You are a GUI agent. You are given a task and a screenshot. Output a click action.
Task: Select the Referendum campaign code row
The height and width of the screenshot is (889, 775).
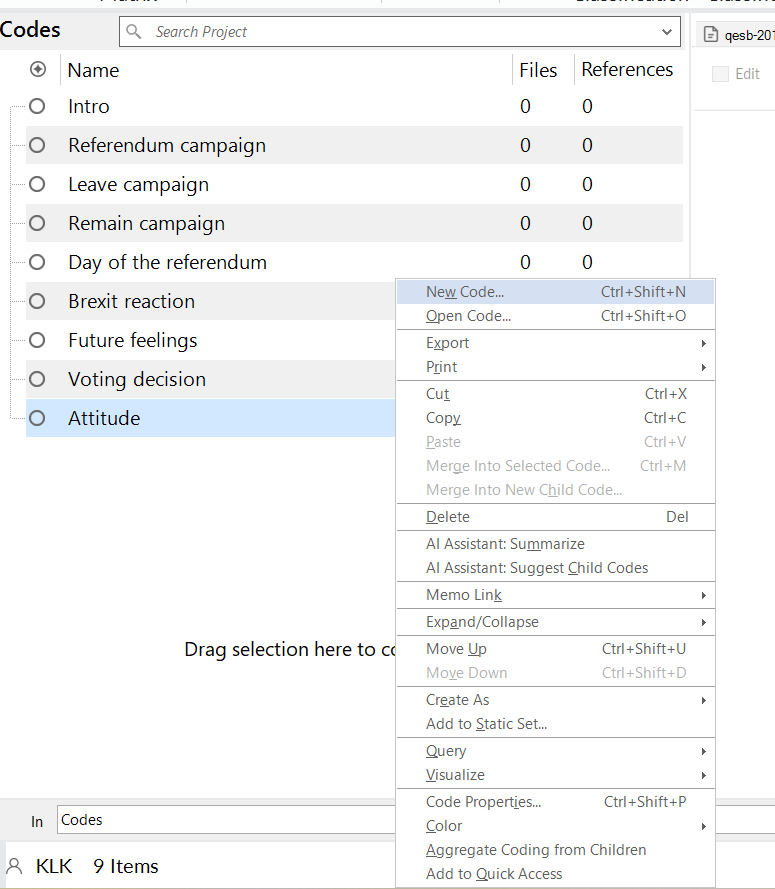(x=167, y=146)
